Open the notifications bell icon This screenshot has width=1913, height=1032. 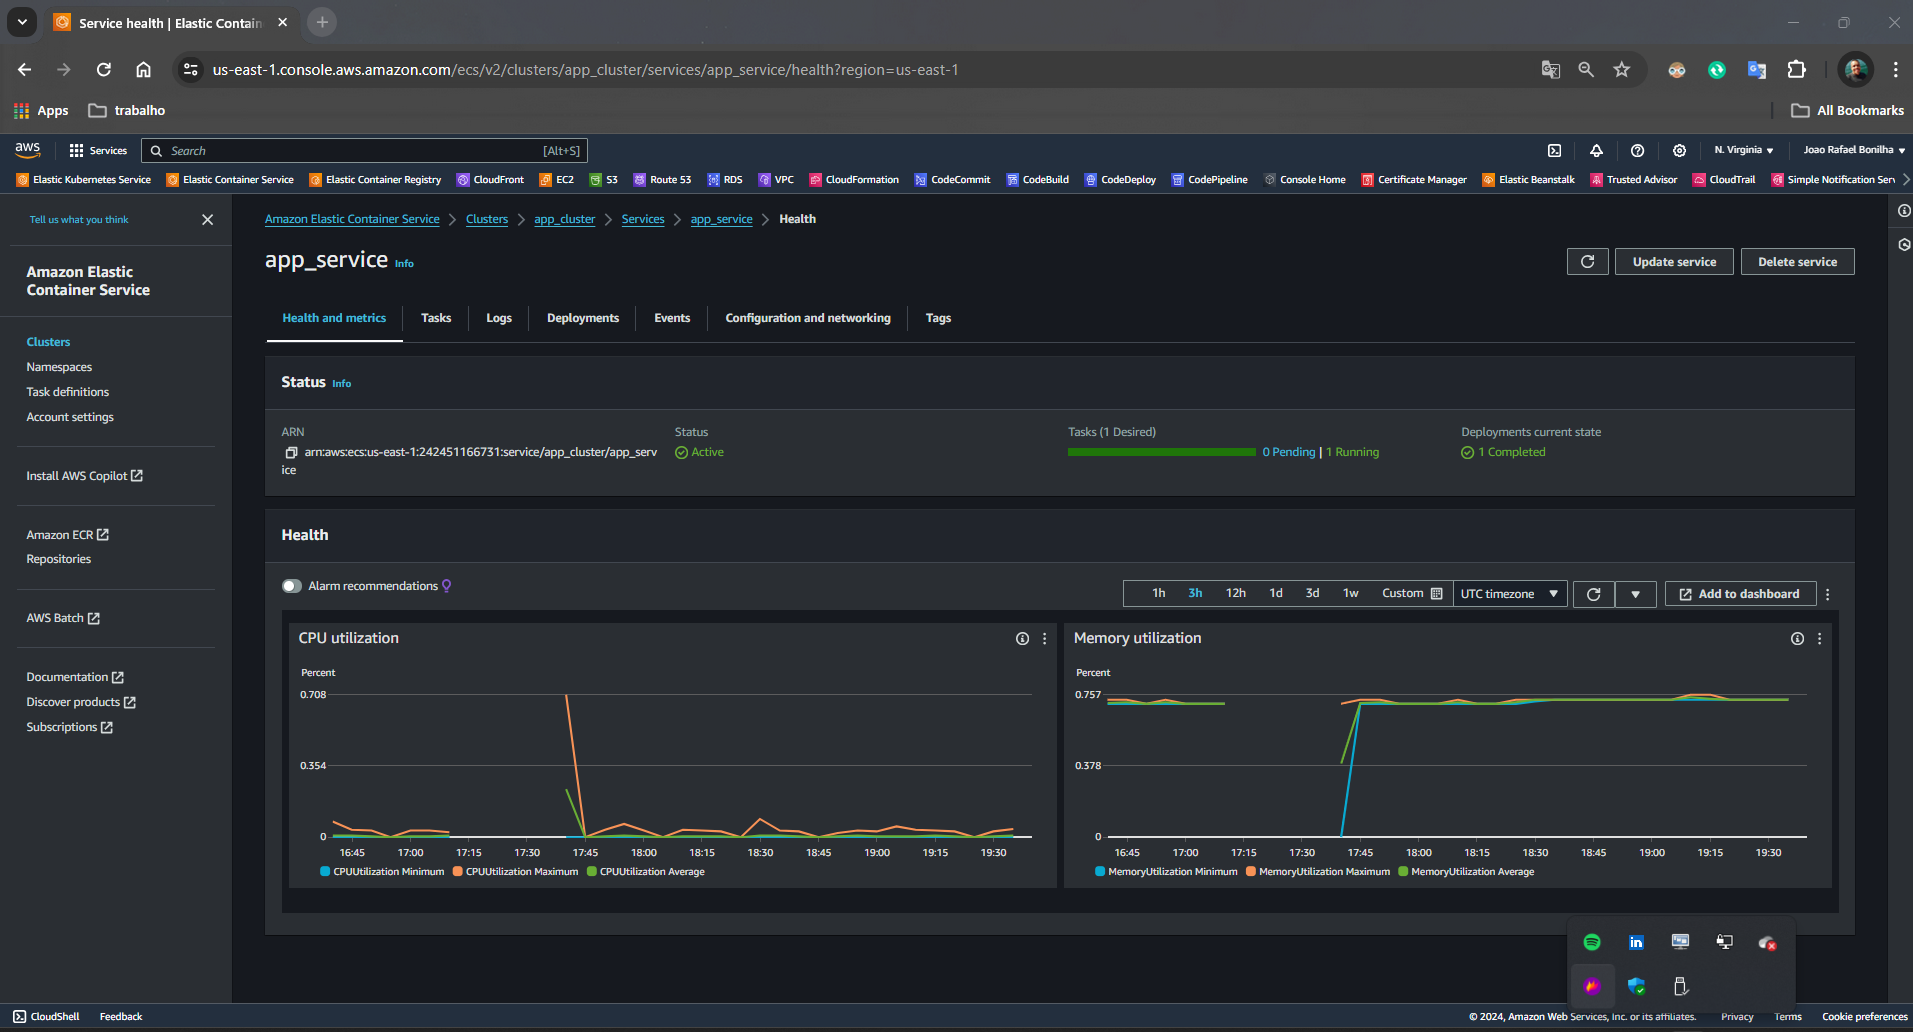(x=1596, y=150)
